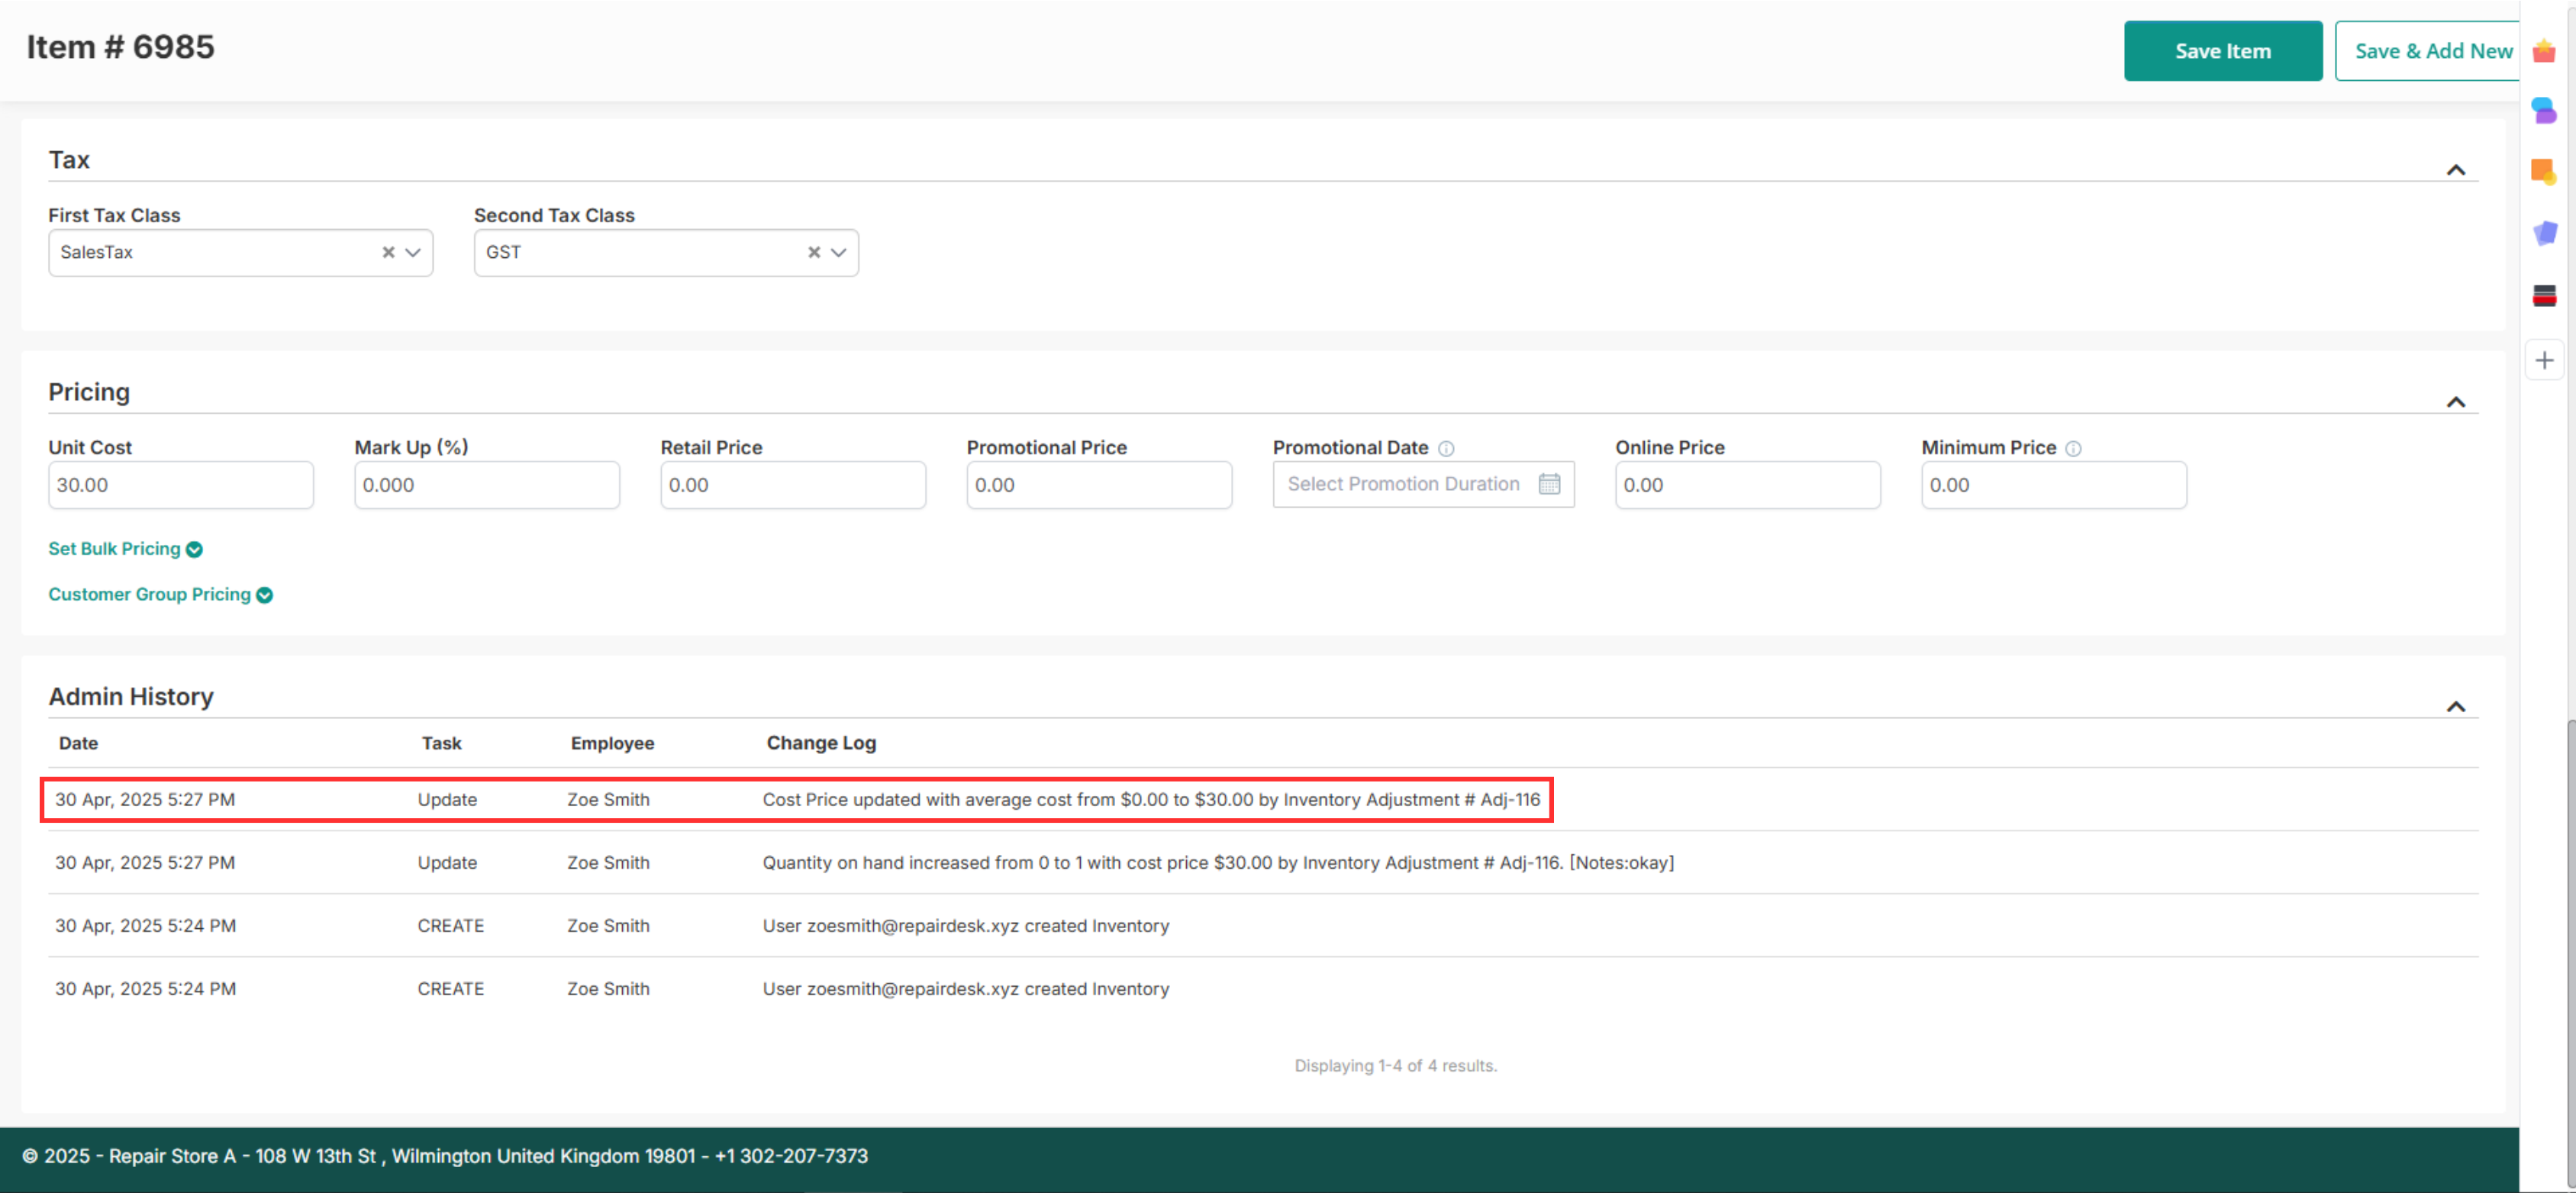Open First Tax Class dropdown arrow

pos(413,253)
